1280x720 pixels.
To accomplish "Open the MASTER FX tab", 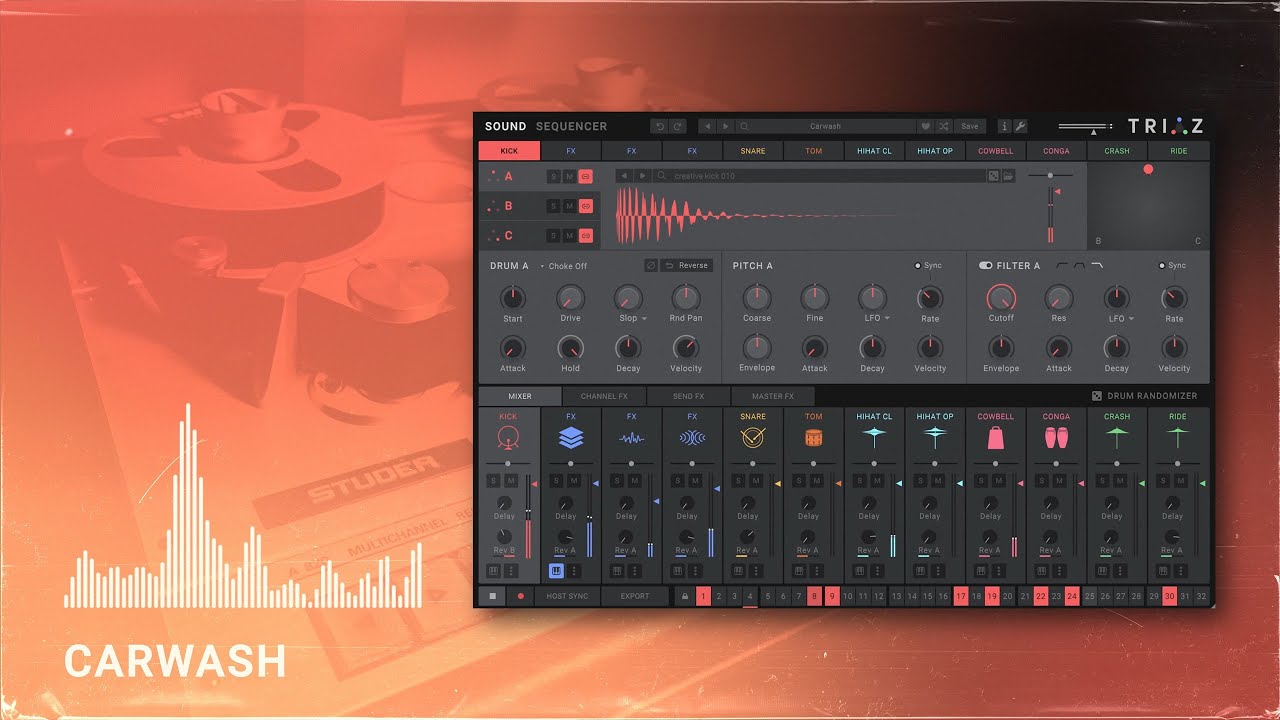I will tap(773, 396).
